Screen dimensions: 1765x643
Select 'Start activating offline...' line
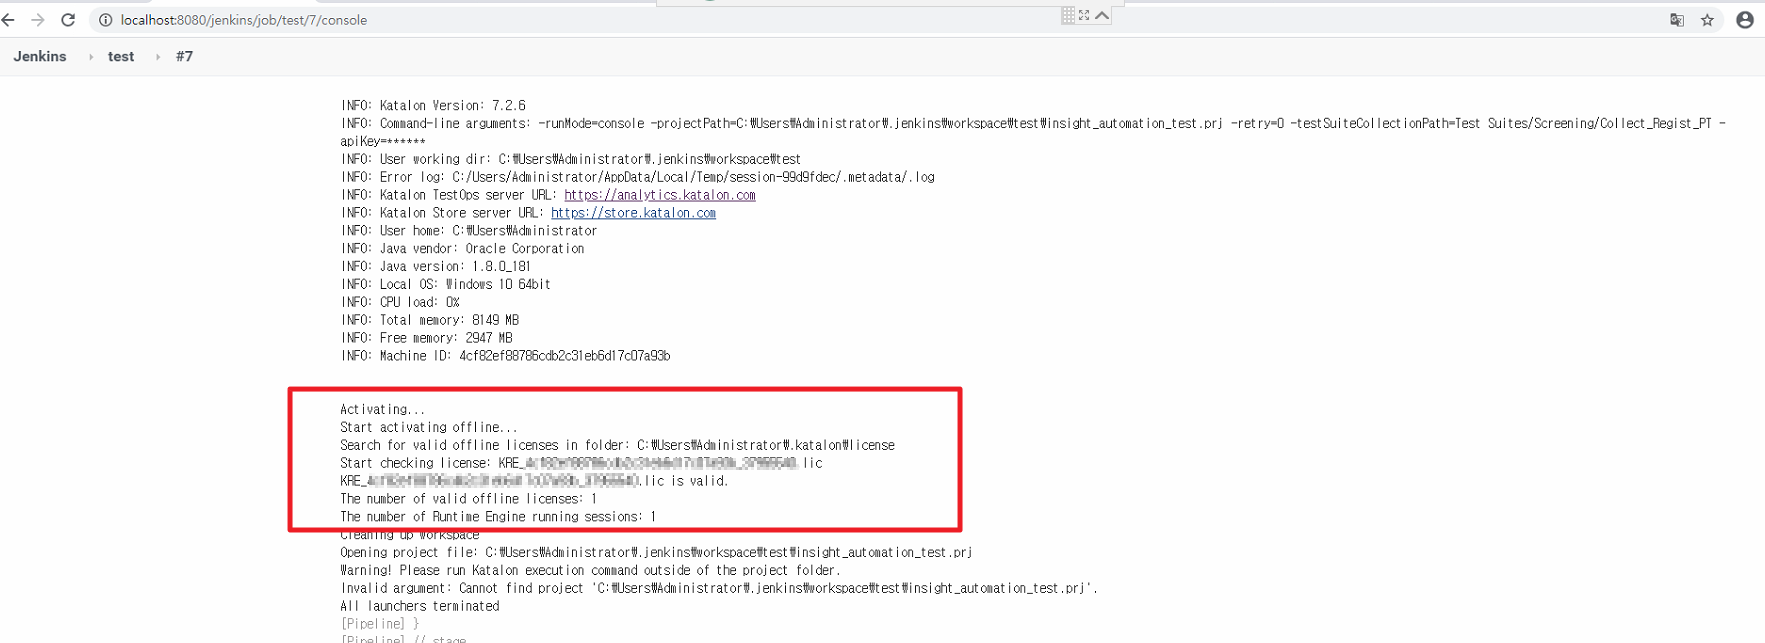point(429,428)
